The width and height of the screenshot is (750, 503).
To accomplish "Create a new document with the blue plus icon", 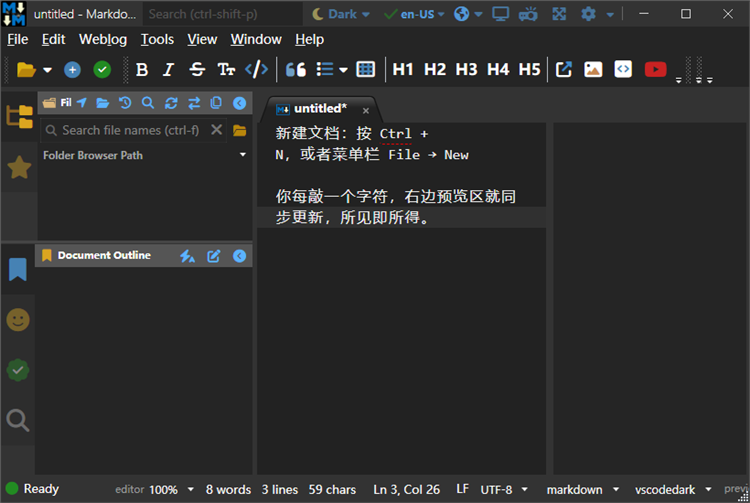I will tap(72, 70).
